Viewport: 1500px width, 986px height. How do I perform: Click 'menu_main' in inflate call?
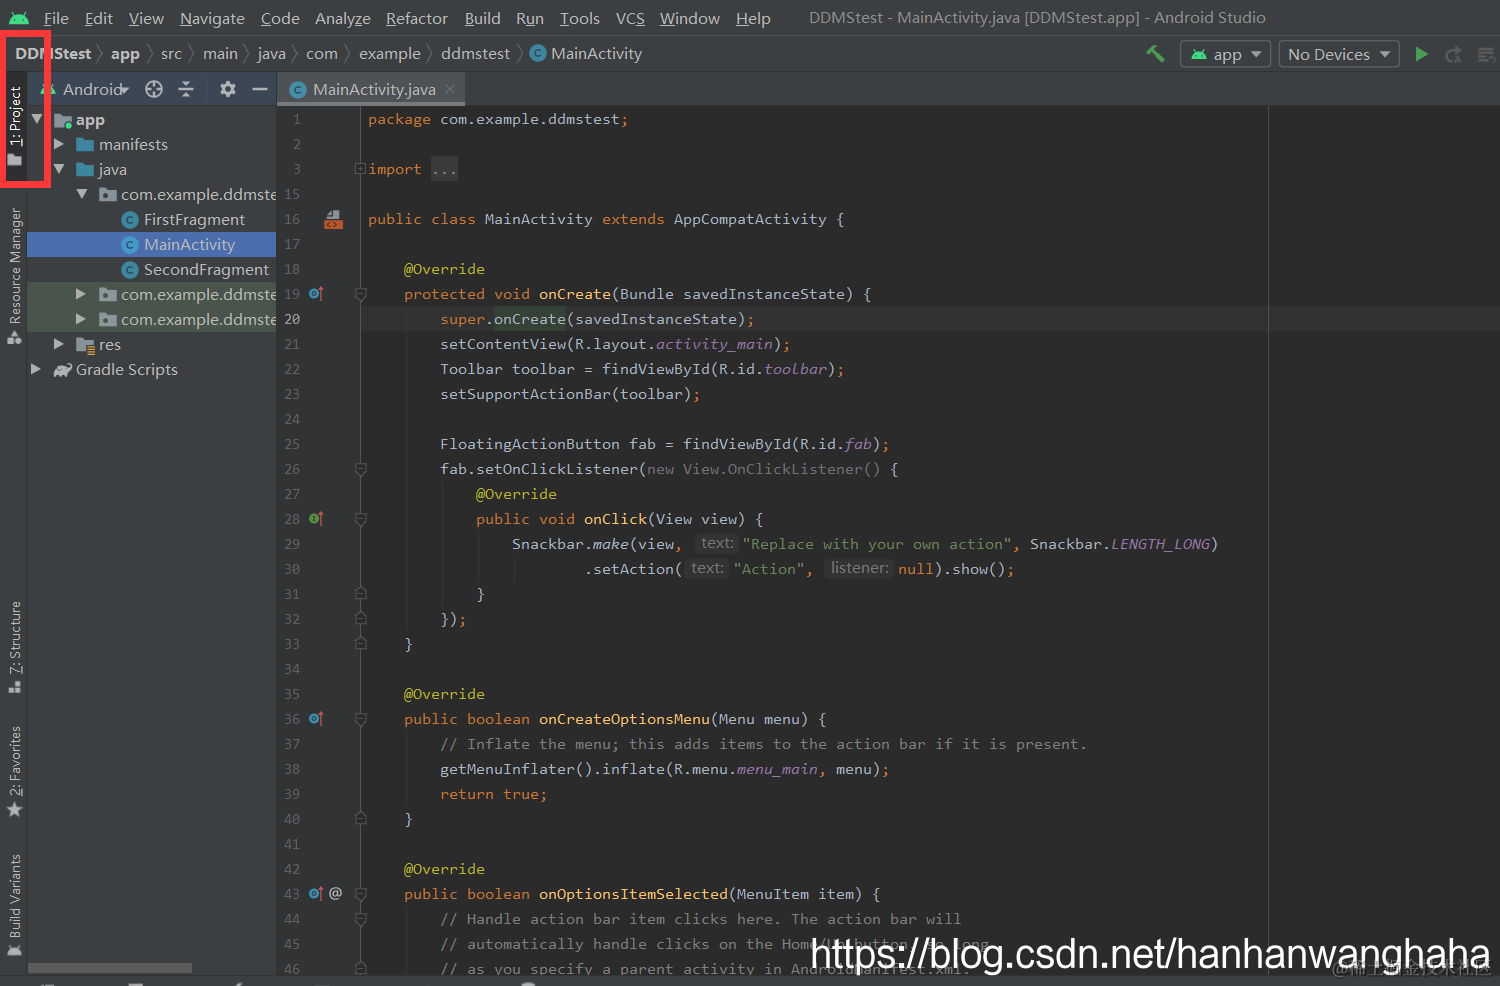pos(777,769)
